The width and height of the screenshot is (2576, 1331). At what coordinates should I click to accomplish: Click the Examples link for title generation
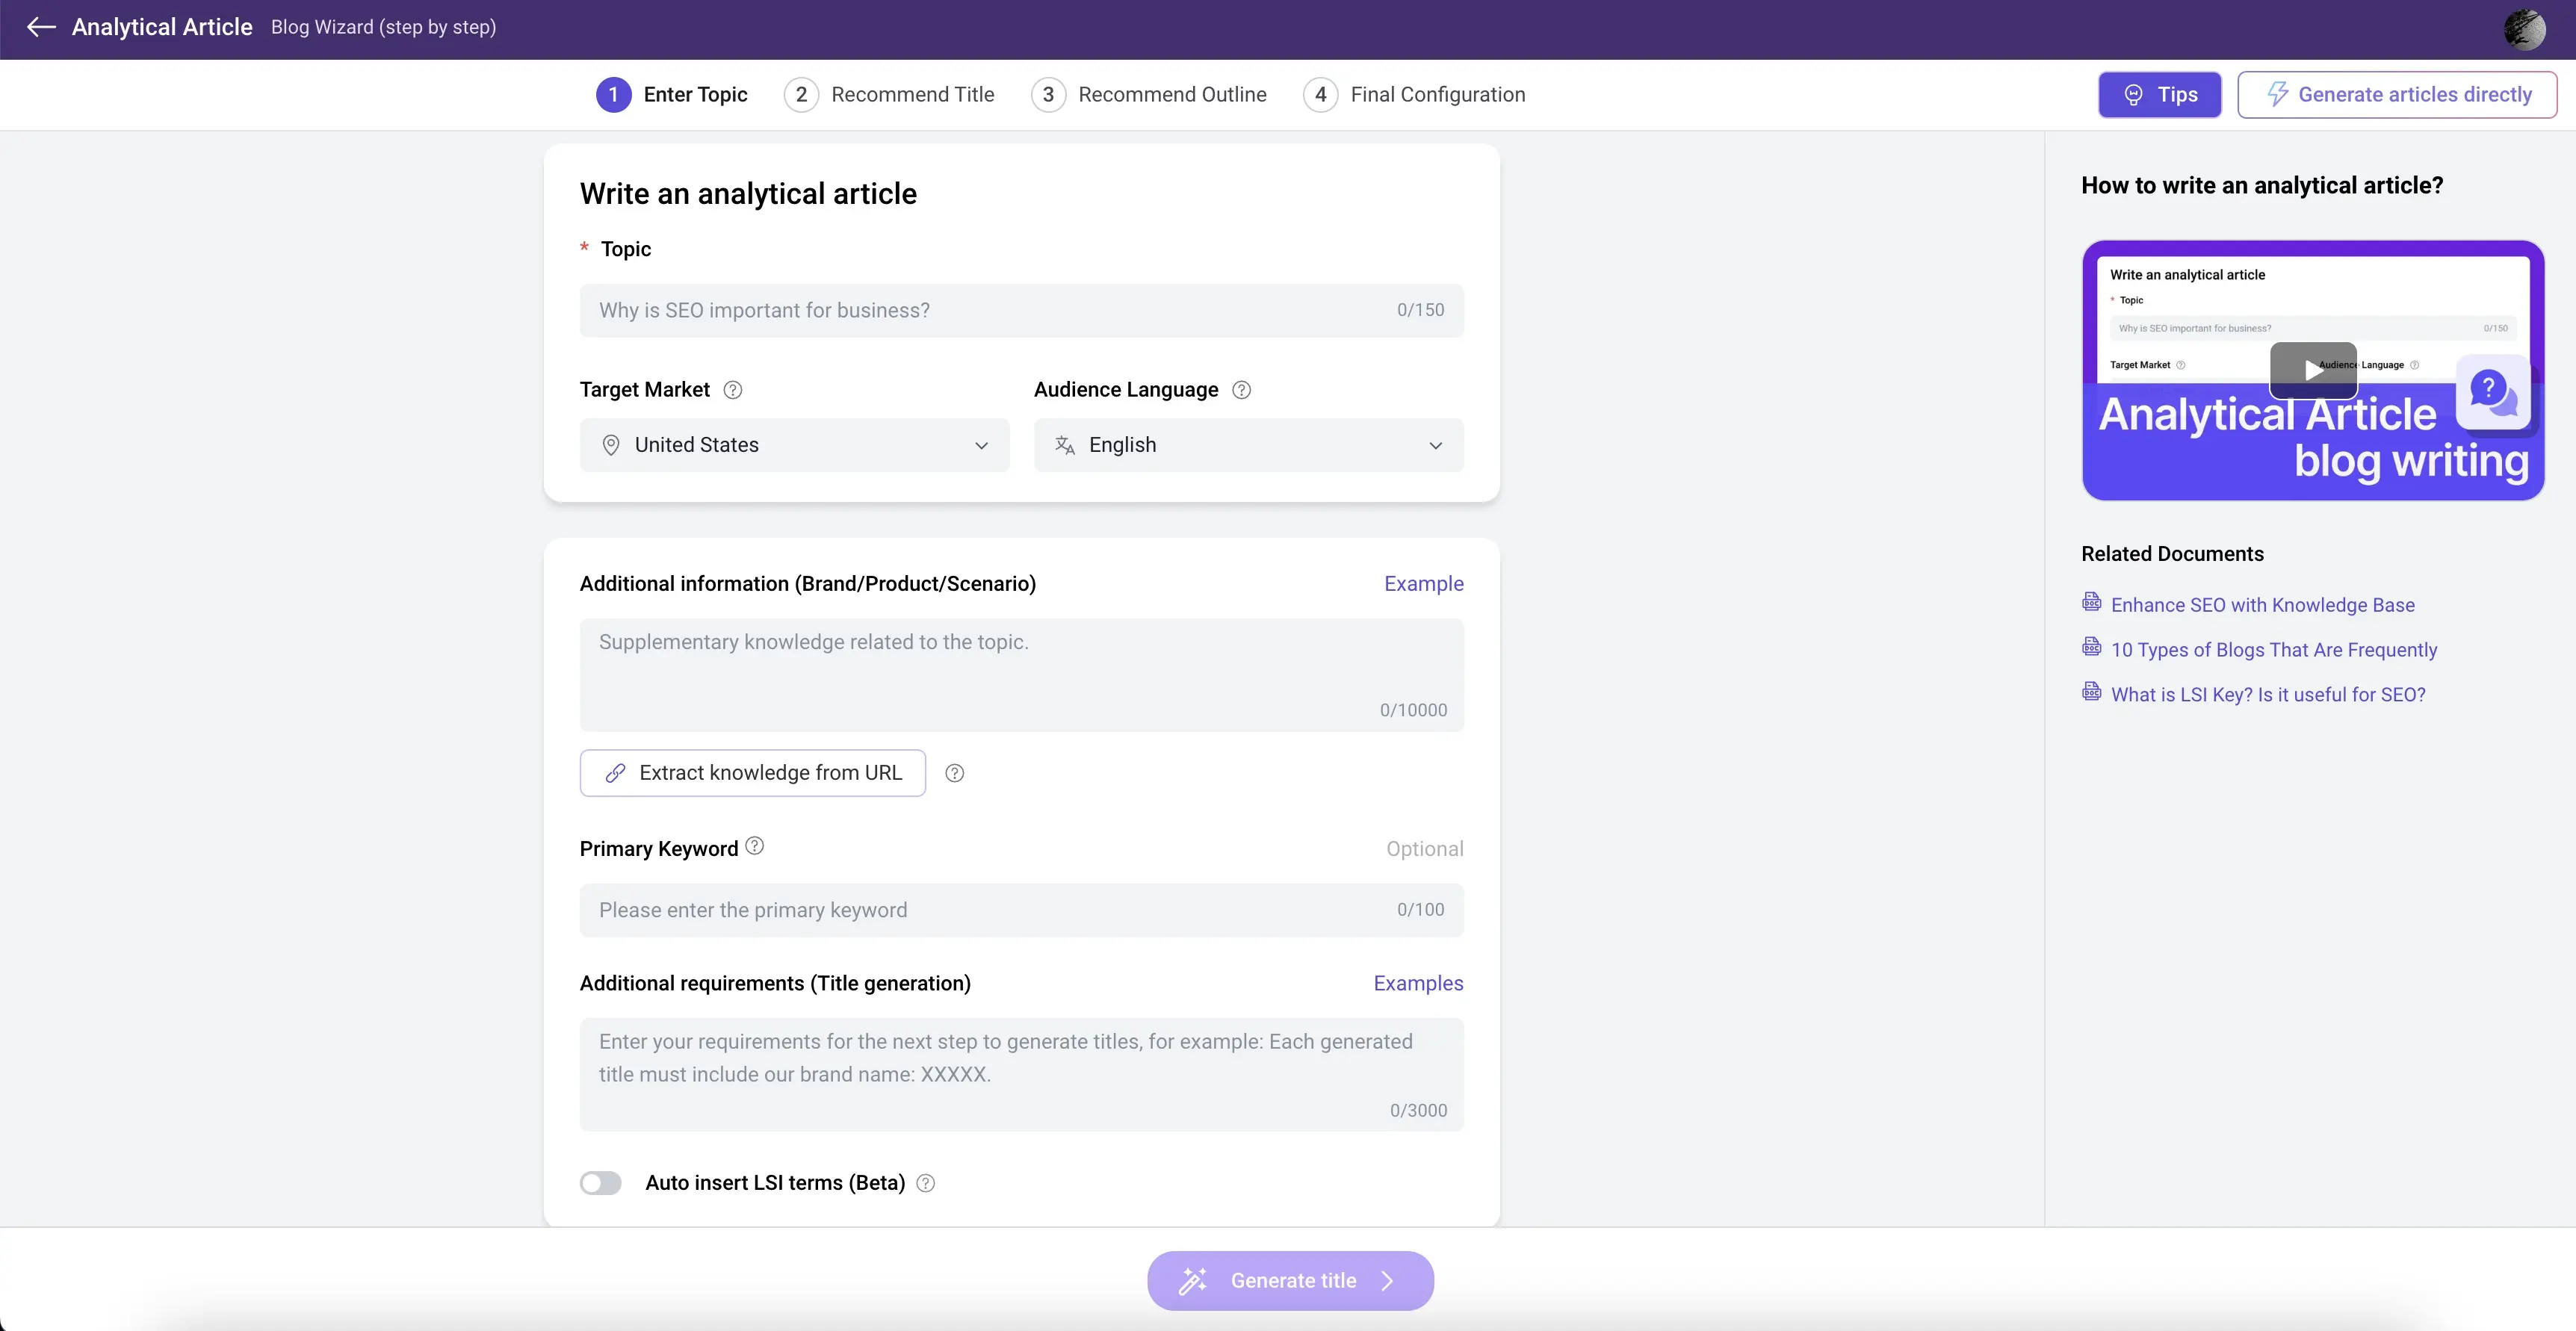[1418, 983]
